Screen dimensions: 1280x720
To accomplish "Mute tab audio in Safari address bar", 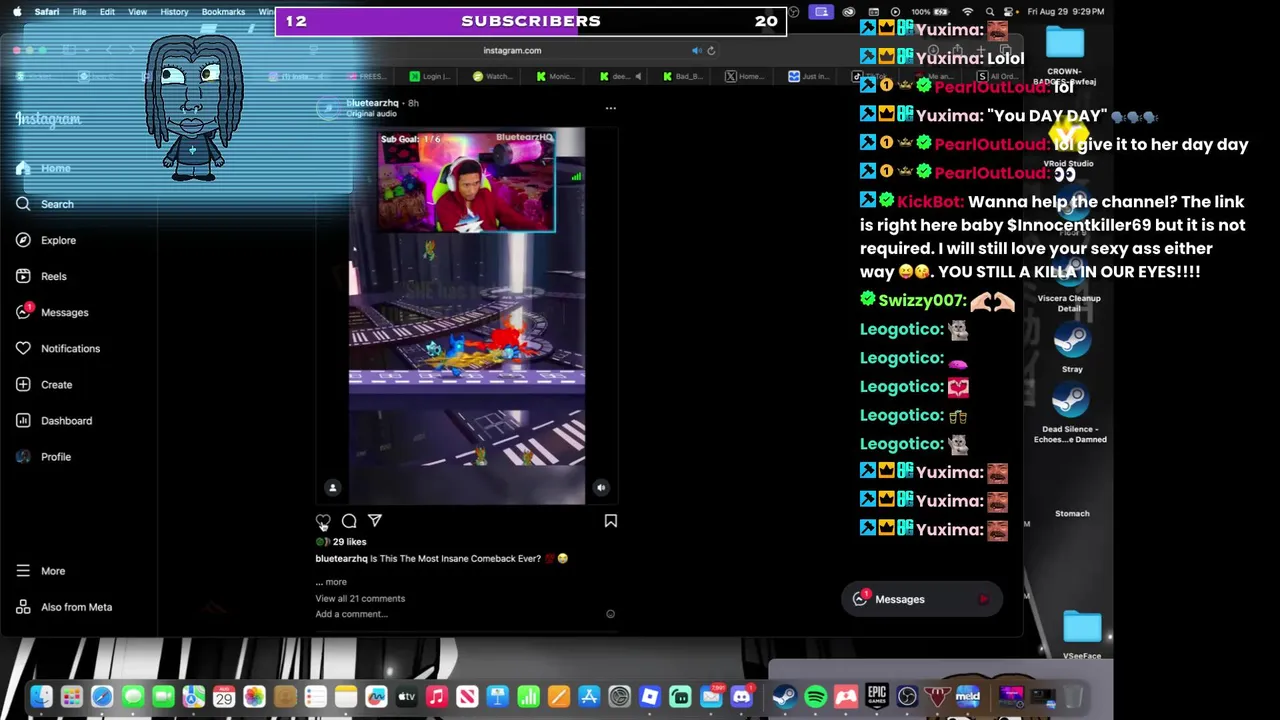I will (697, 50).
